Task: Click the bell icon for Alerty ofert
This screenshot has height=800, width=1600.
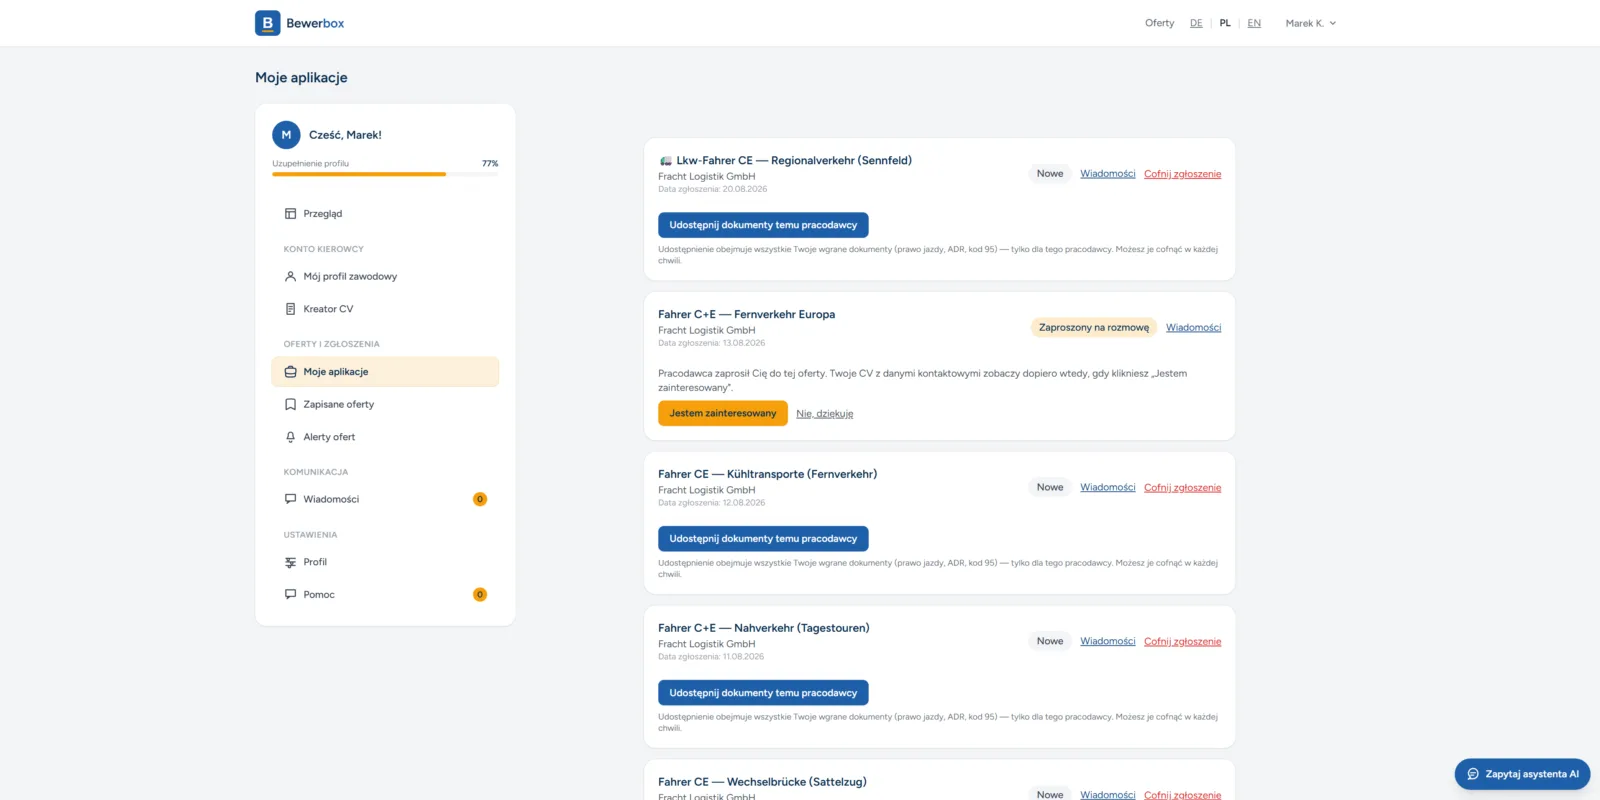Action: pos(290,437)
